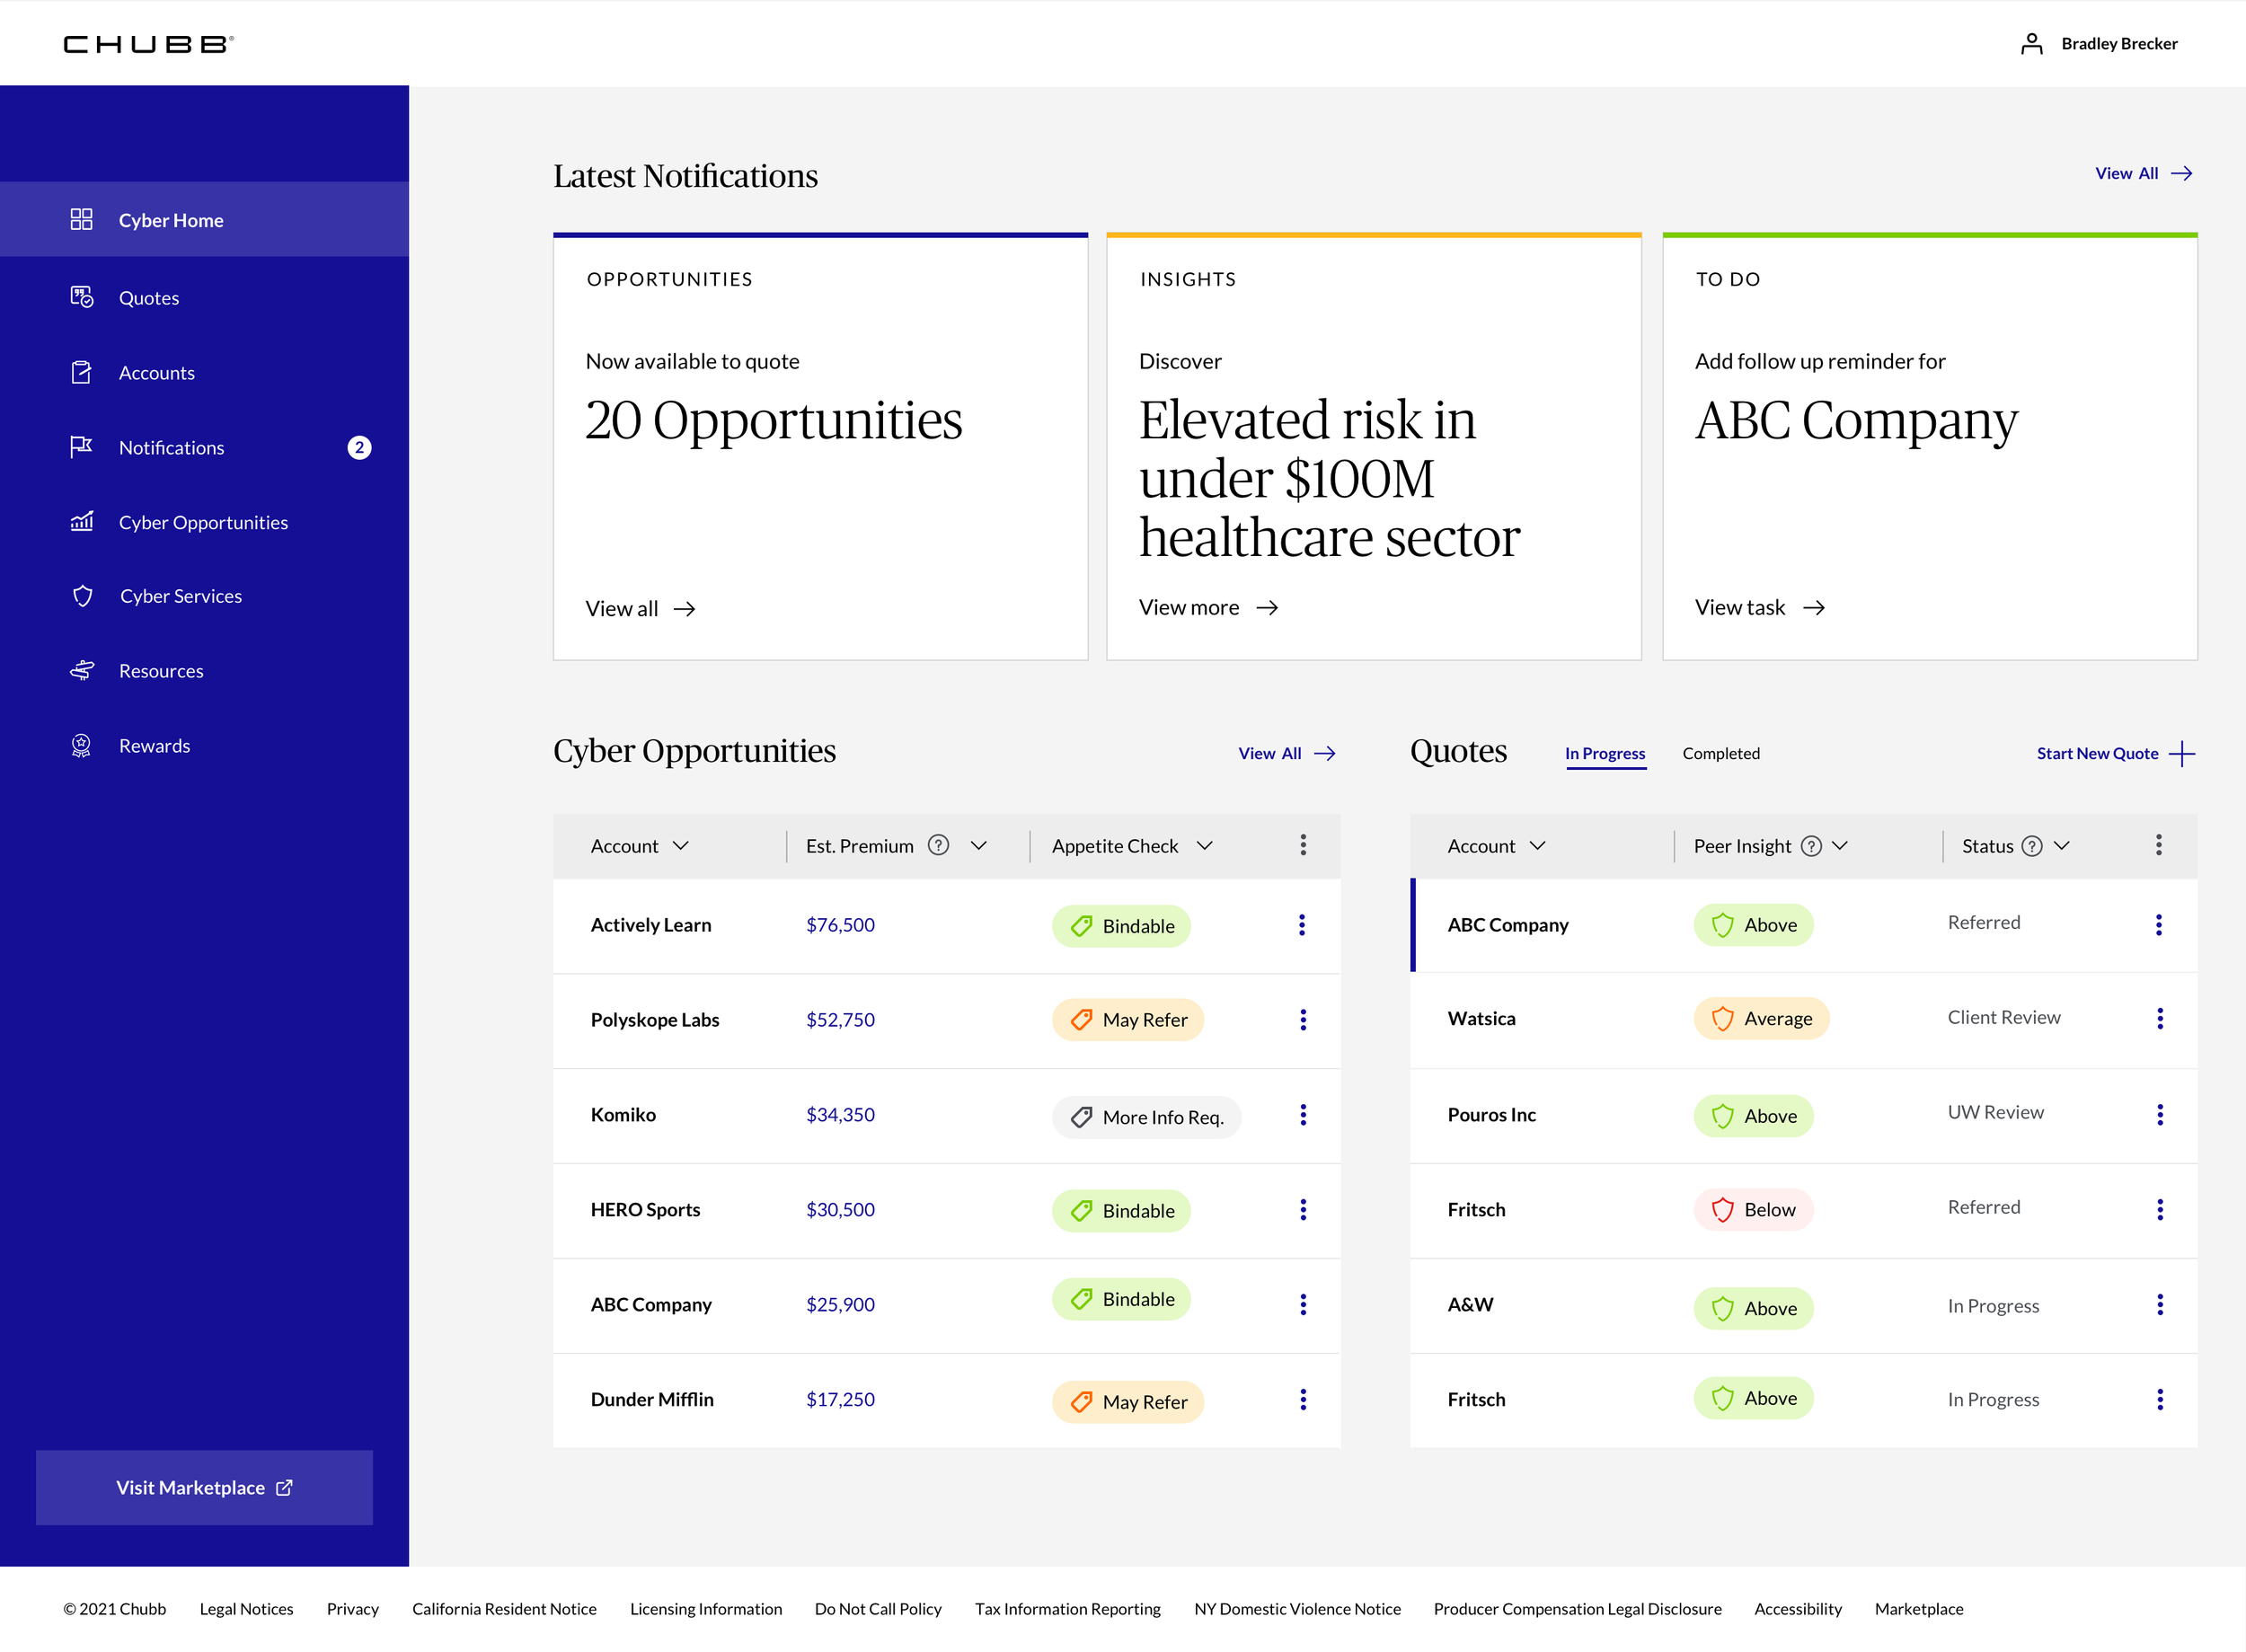Expand the Status column dropdown
This screenshot has height=1652, width=2246.
point(2062,846)
